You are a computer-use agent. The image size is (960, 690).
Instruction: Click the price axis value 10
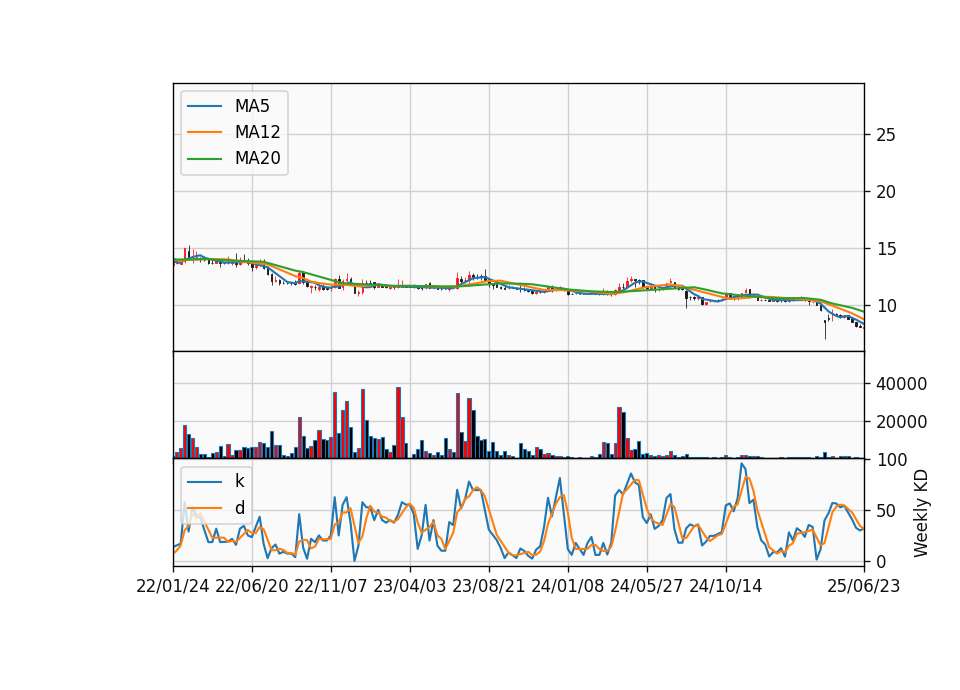(886, 306)
